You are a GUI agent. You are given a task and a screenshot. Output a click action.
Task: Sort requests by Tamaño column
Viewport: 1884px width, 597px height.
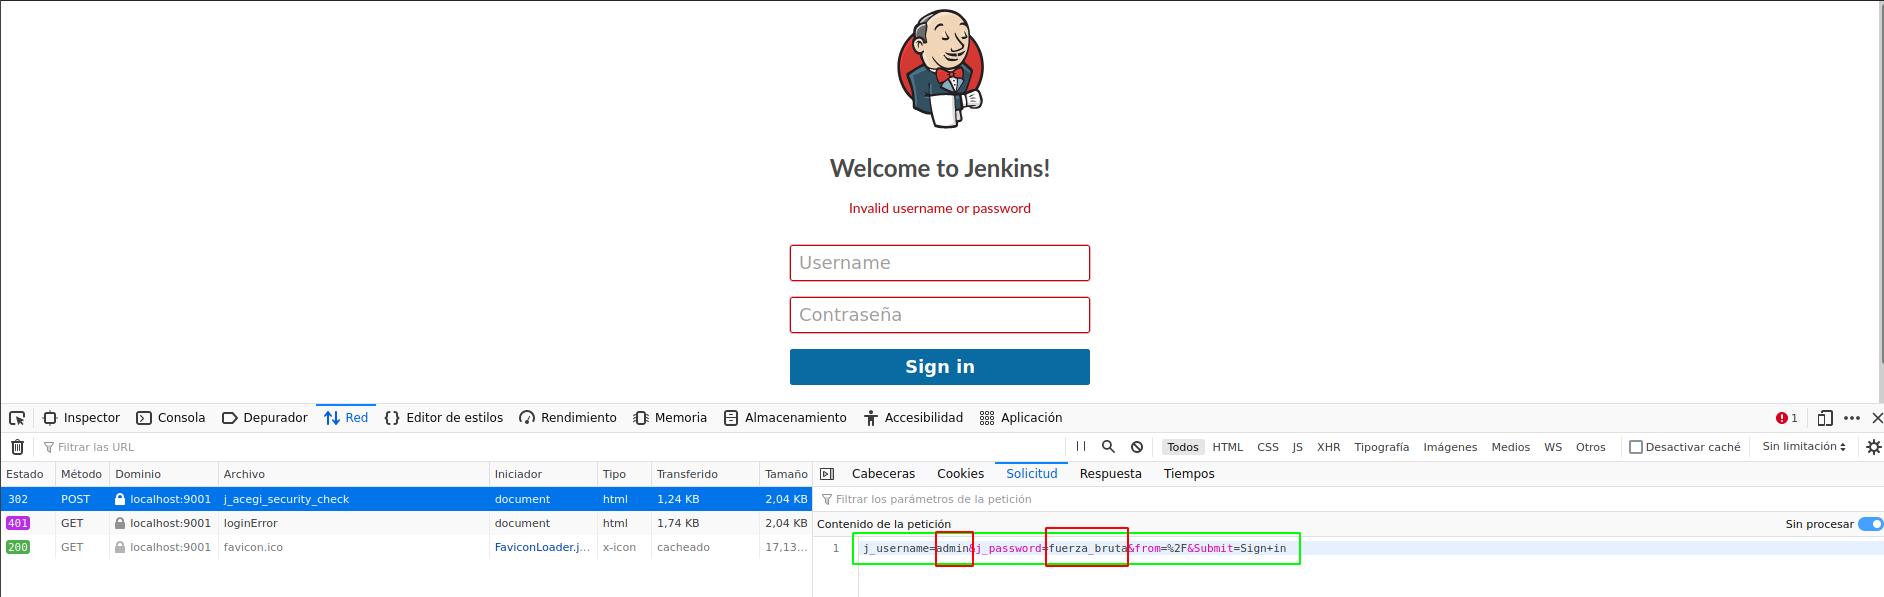[786, 474]
